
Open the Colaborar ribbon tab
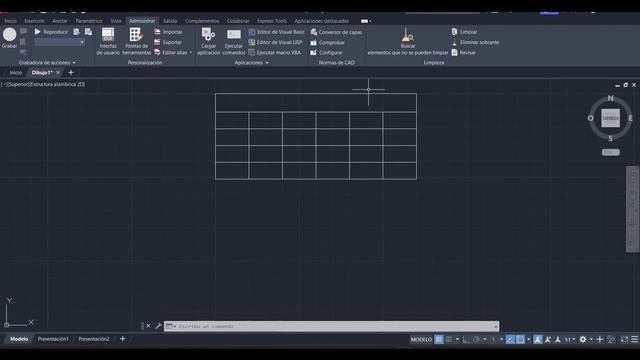[x=238, y=21]
